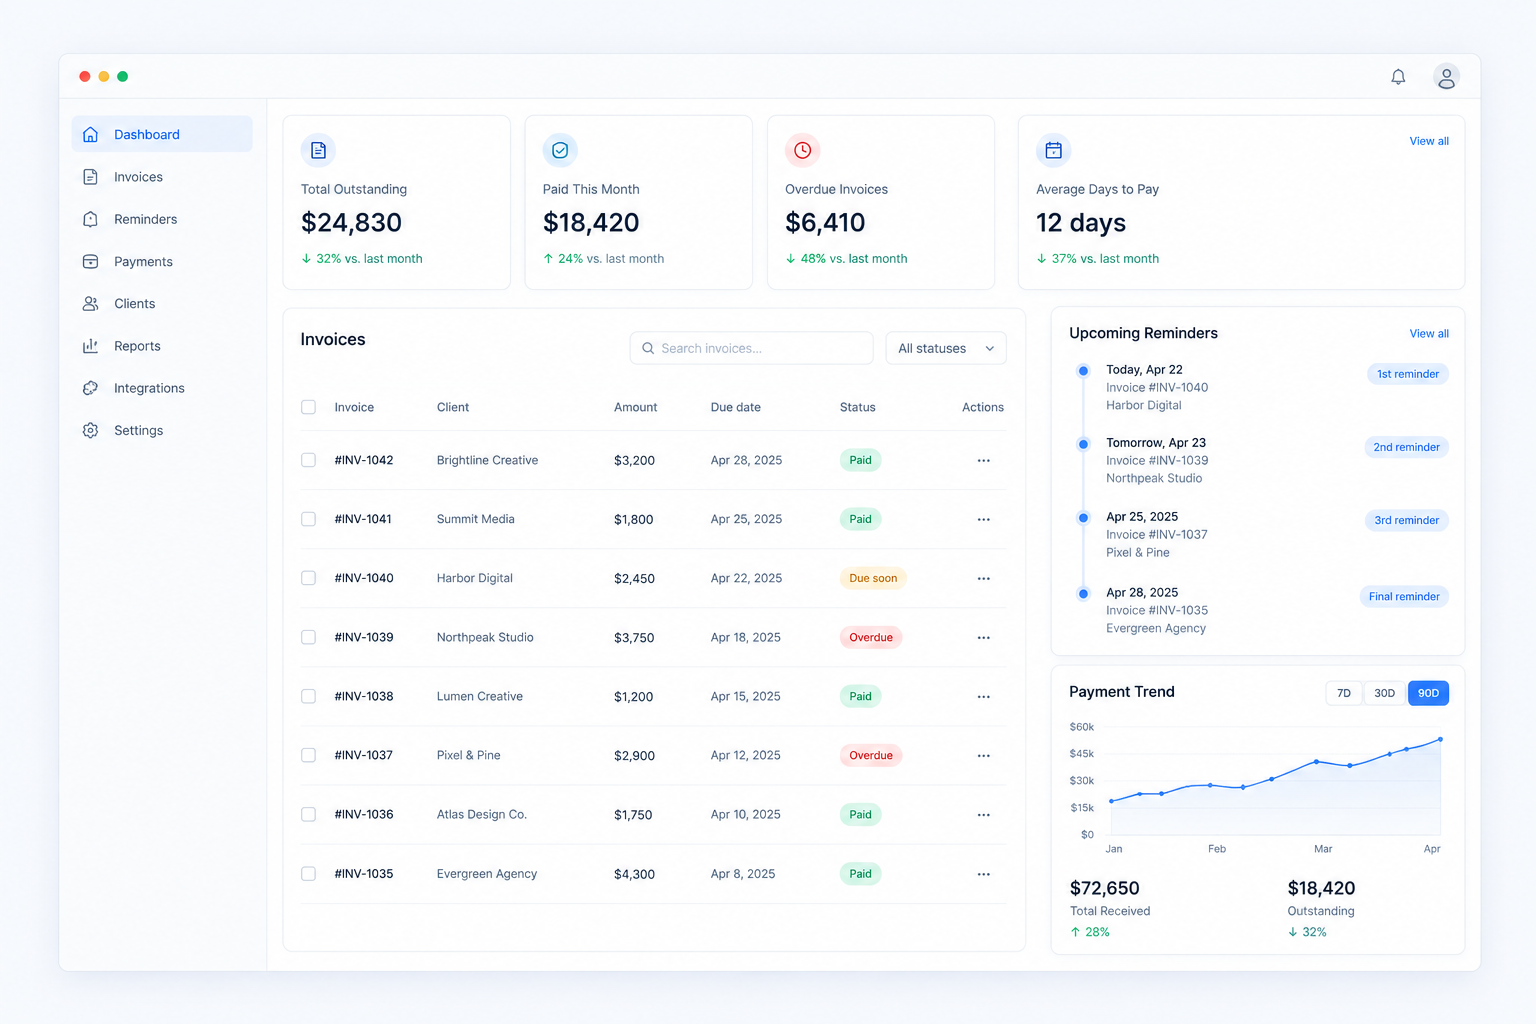This screenshot has height=1024, width=1536.
Task: Open notifications bell icon
Action: tap(1398, 77)
